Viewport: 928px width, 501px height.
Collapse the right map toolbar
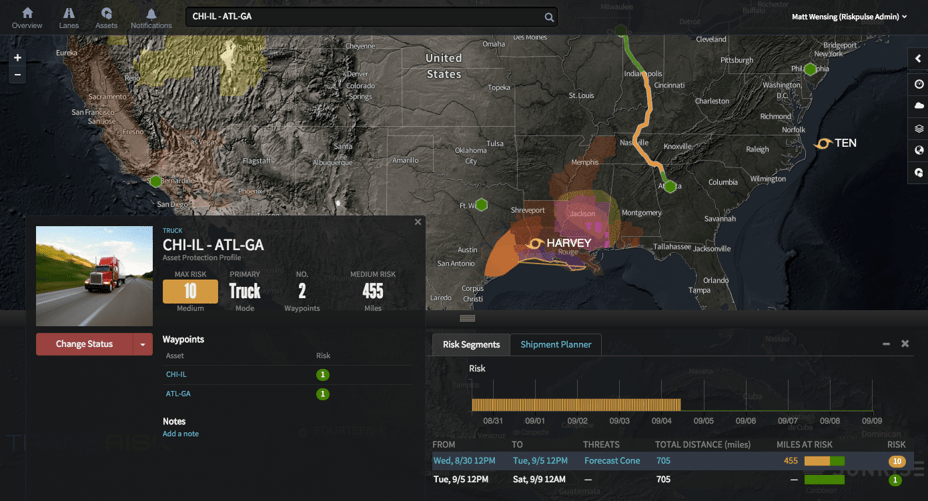918,59
